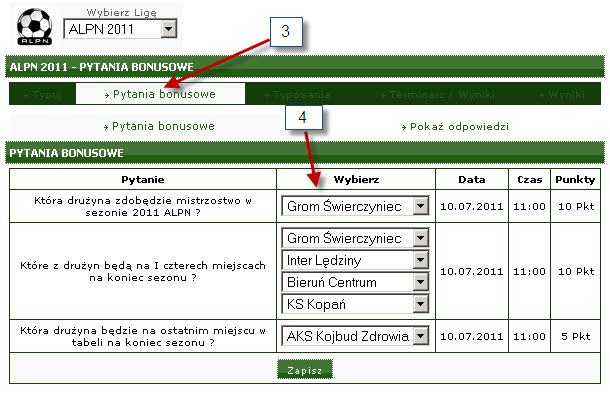
Task: Open the AKS Kojbud Zdrowia dropdown
Action: [355, 336]
